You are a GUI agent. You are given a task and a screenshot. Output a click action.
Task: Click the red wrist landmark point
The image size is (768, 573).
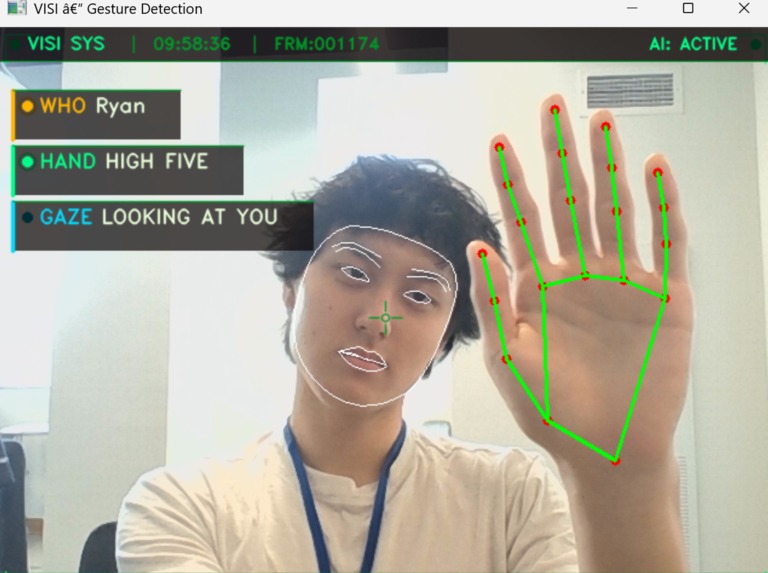click(616, 460)
